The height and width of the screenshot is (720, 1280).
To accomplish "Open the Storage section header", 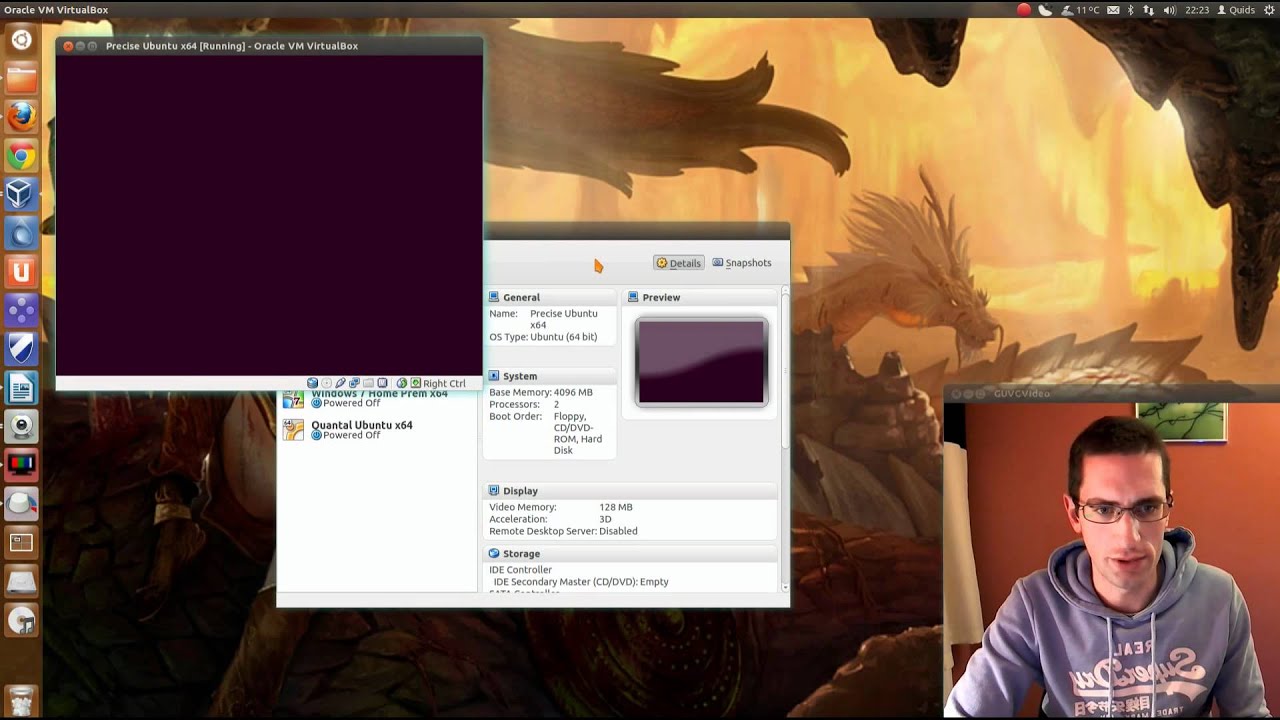I will pyautogui.click(x=631, y=554).
